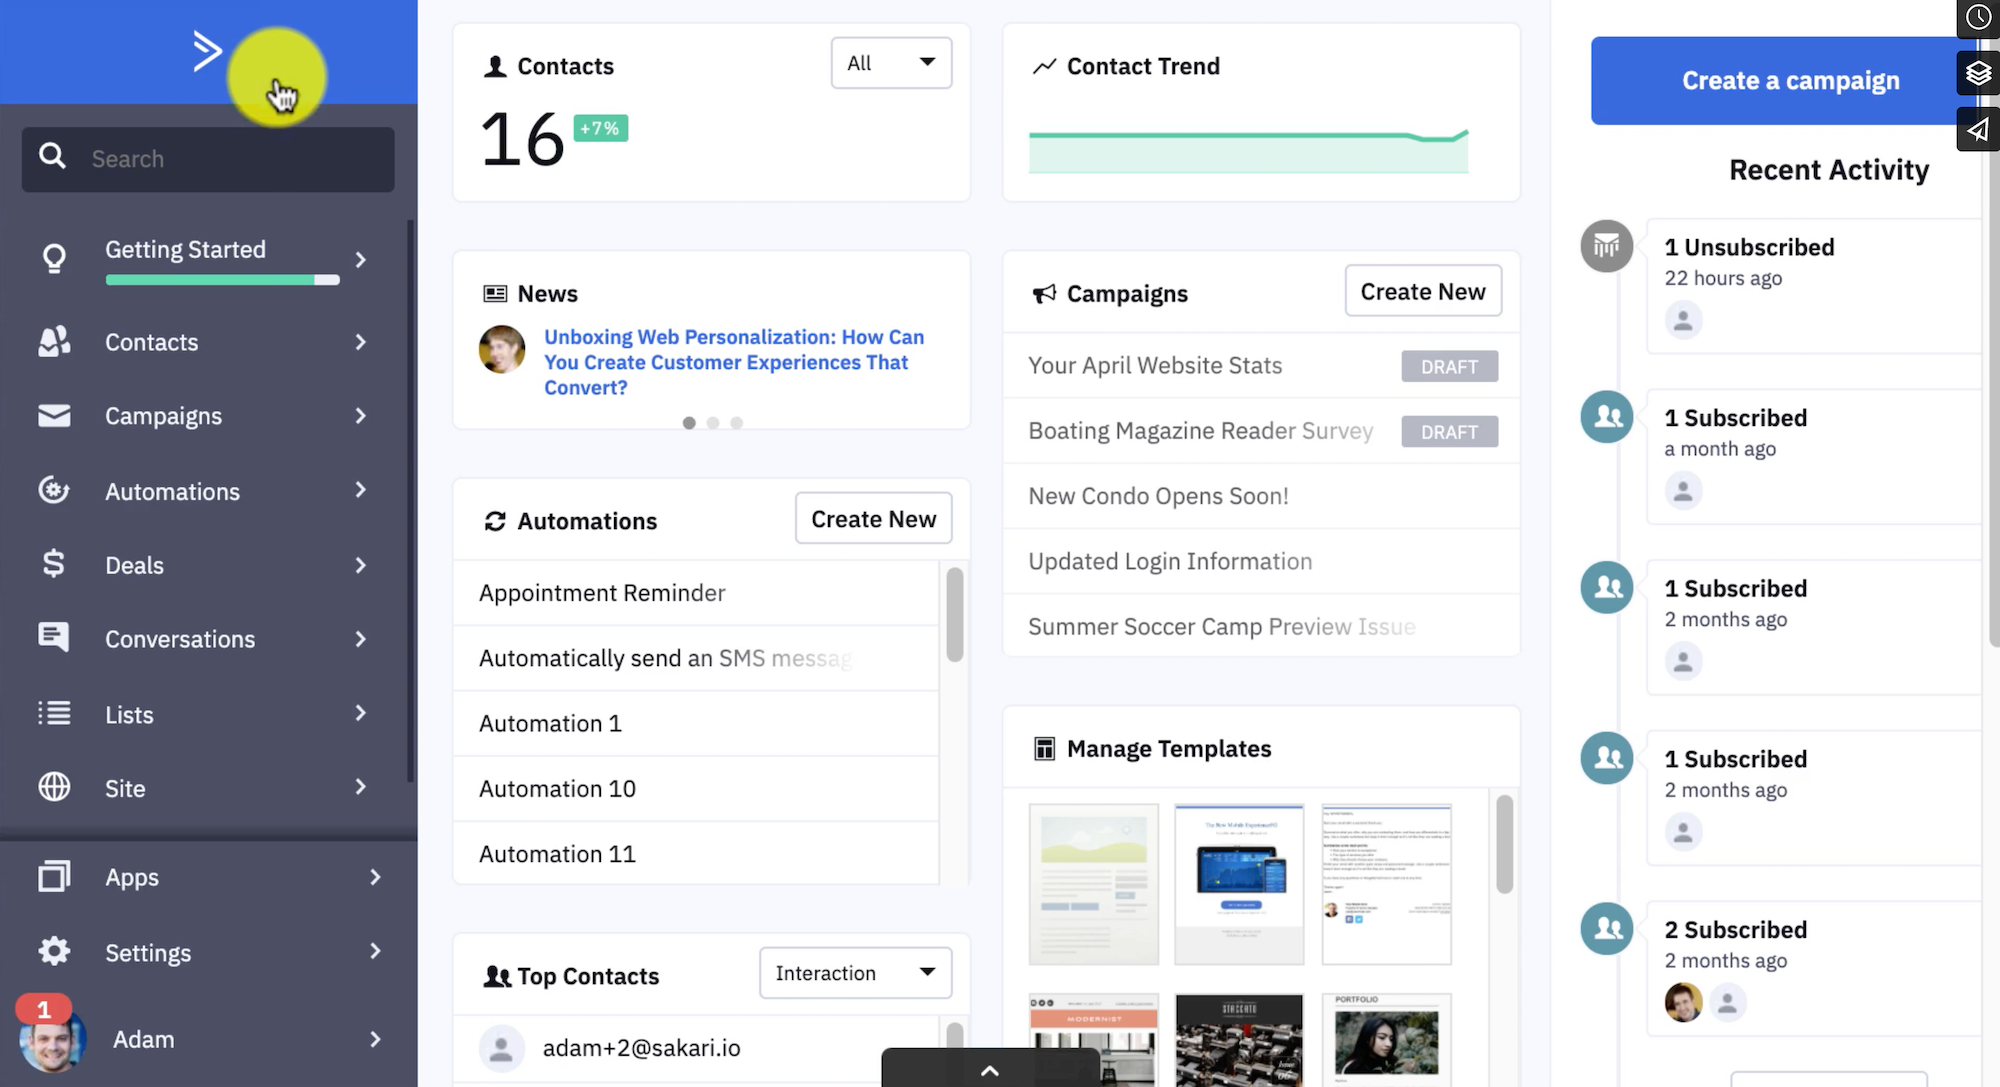The width and height of the screenshot is (2000, 1087).
Task: Click the Lists icon in sidebar
Action: [x=54, y=714]
